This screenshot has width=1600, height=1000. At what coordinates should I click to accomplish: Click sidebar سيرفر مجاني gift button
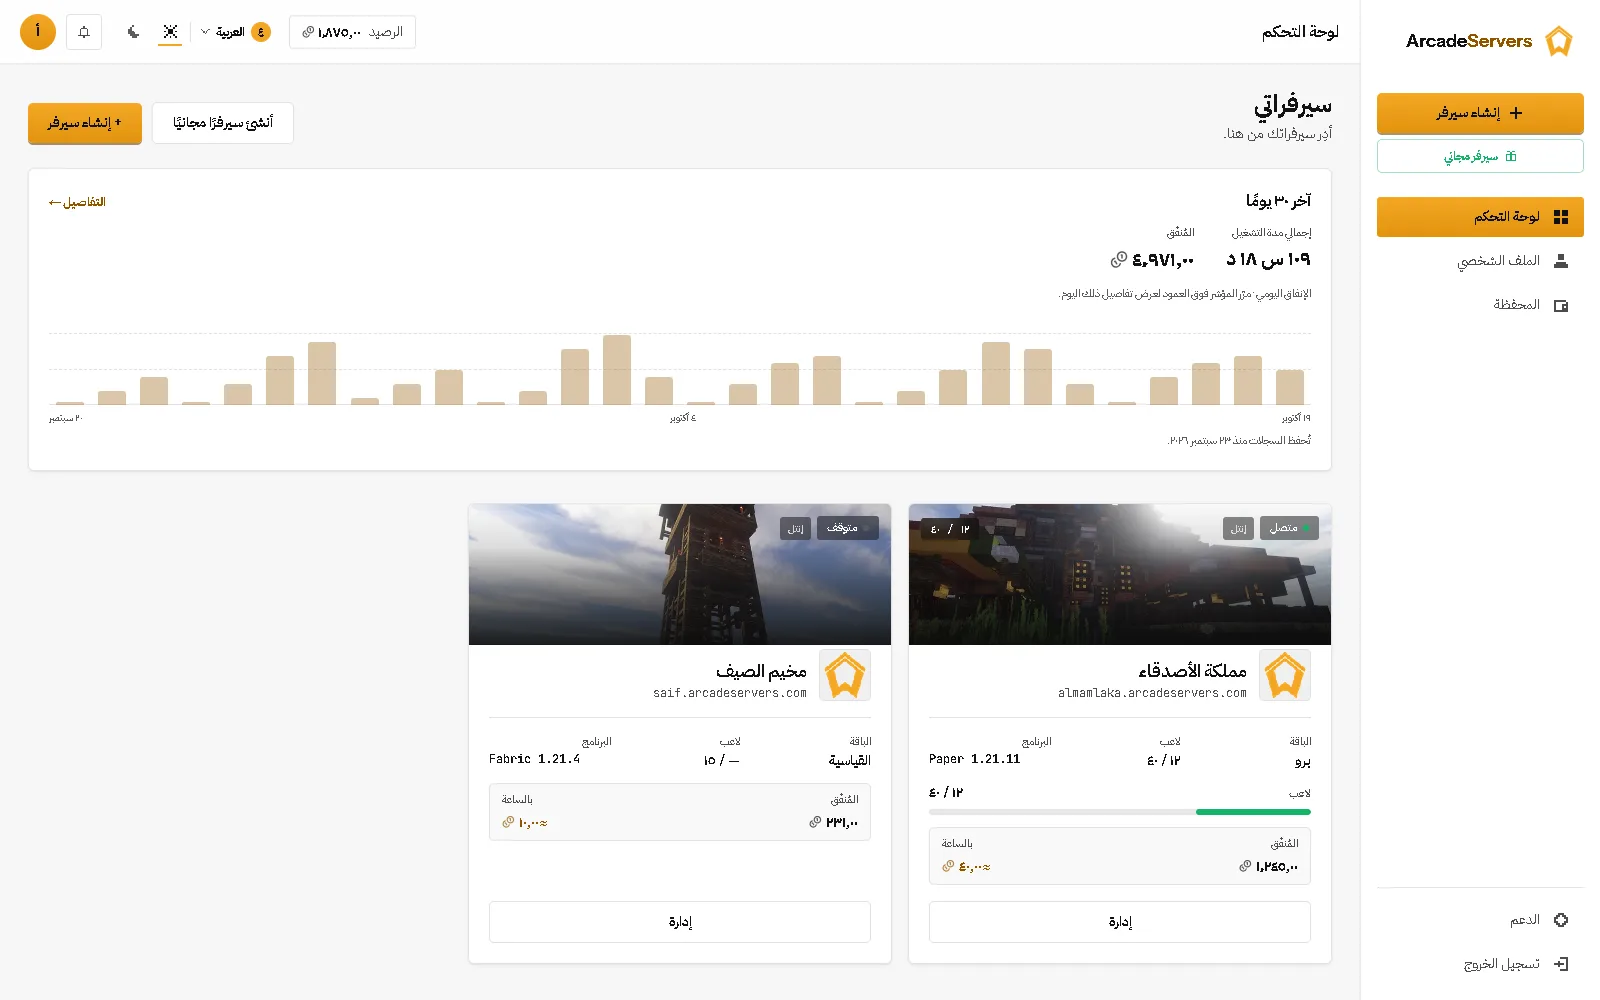(1480, 156)
